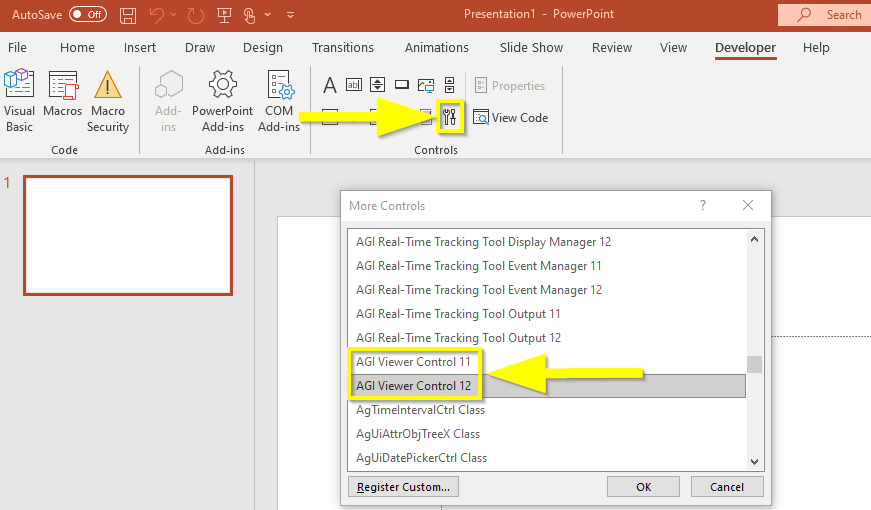Select AGI Viewer Control 12 in list
The height and width of the screenshot is (510, 871).
(x=547, y=386)
